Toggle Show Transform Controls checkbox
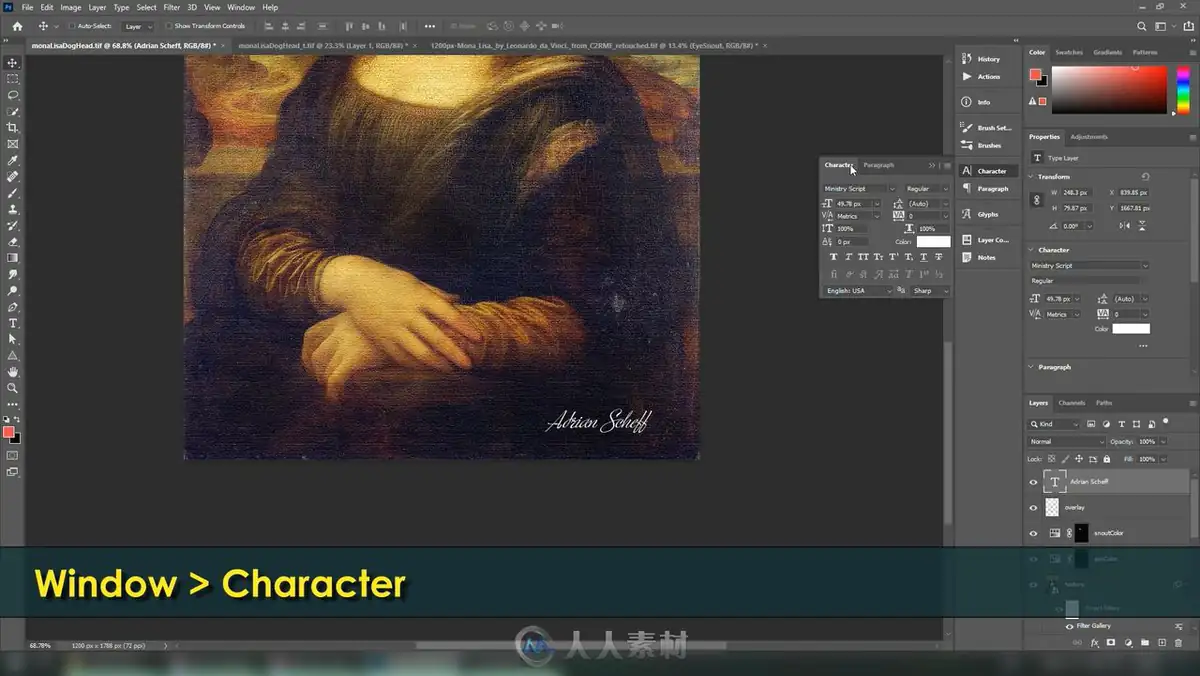This screenshot has height=676, width=1200. pyautogui.click(x=168, y=26)
